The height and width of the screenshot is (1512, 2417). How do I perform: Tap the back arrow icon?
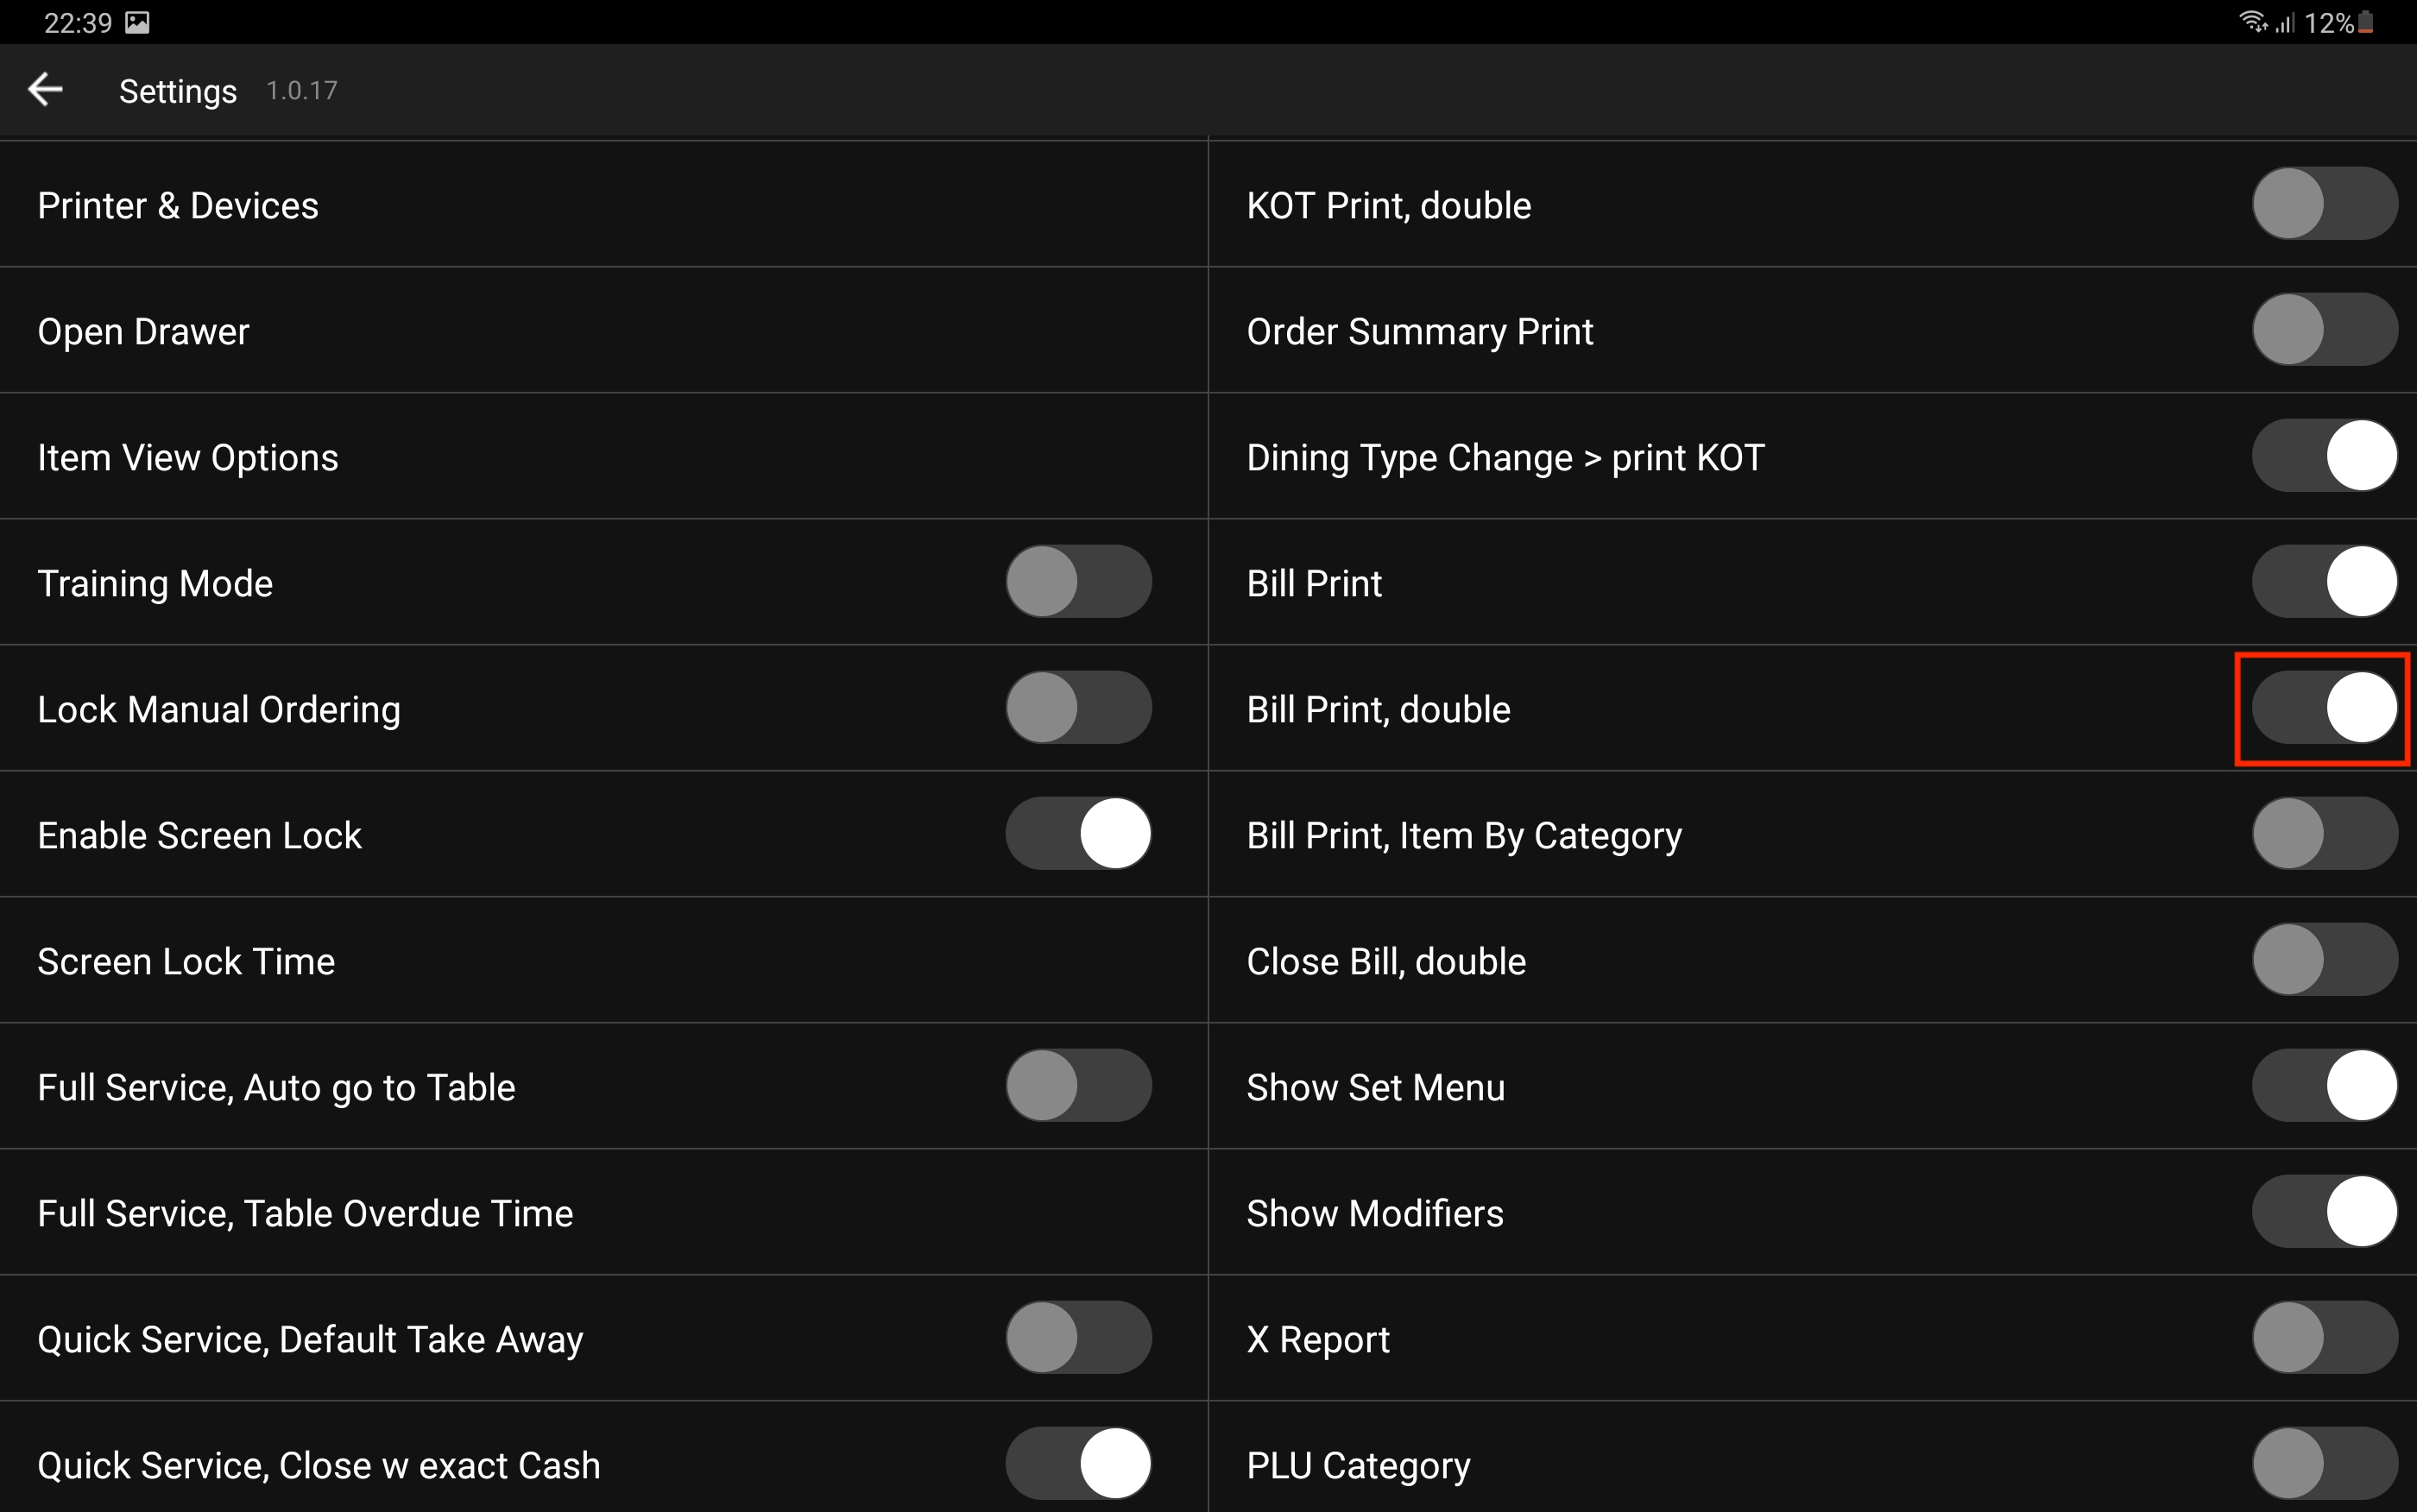[x=45, y=90]
